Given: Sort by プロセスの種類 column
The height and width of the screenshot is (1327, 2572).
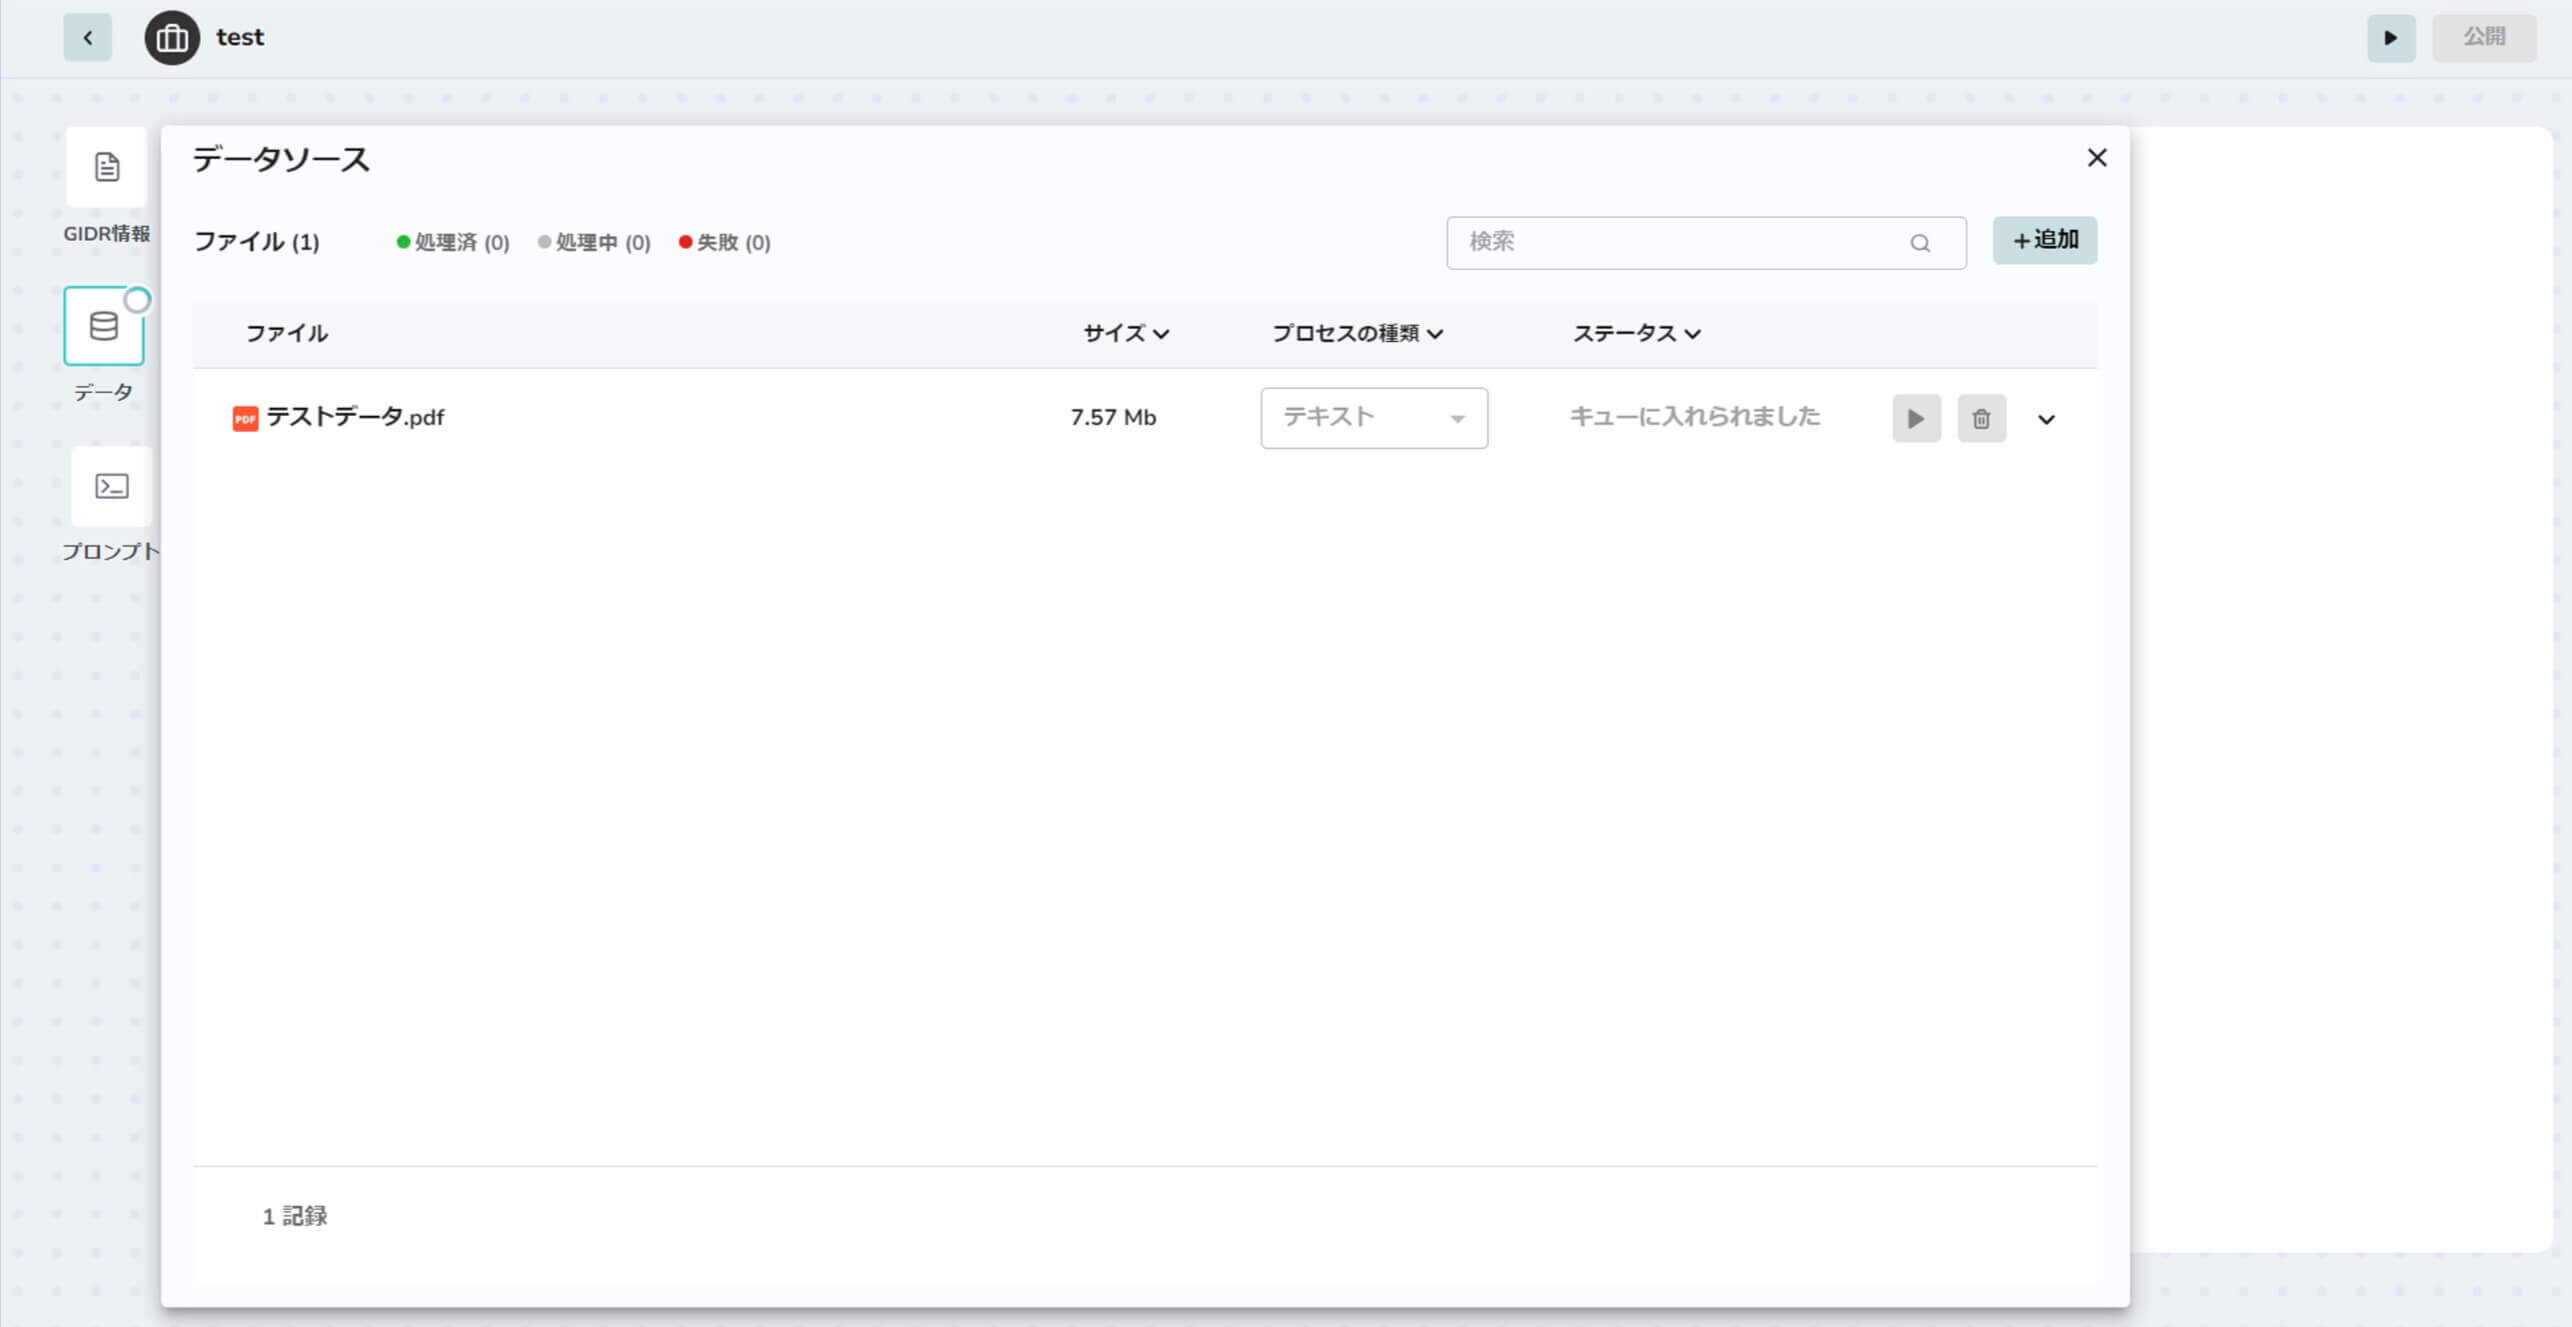Looking at the screenshot, I should [x=1357, y=334].
